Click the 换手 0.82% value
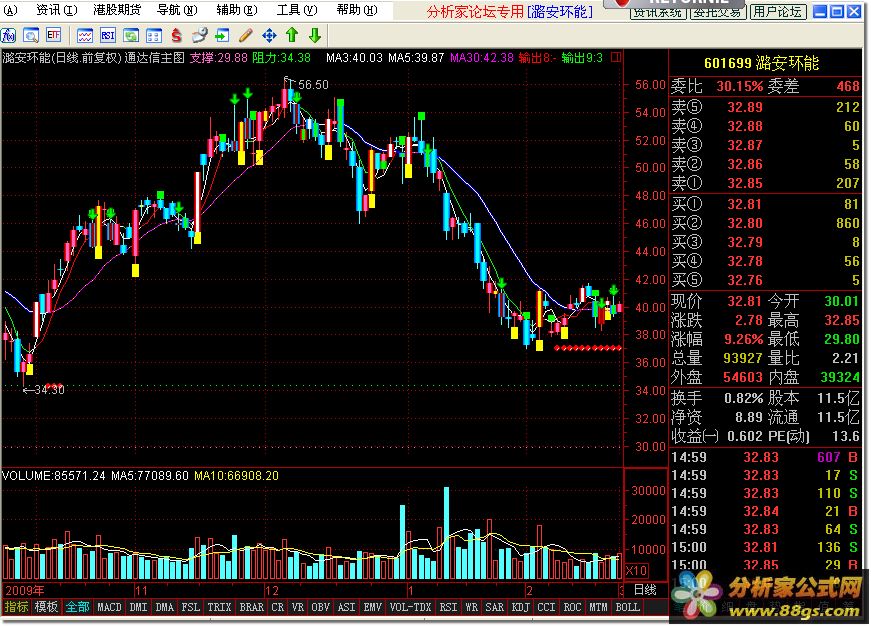Viewport: 871px width, 626px height. click(x=743, y=398)
